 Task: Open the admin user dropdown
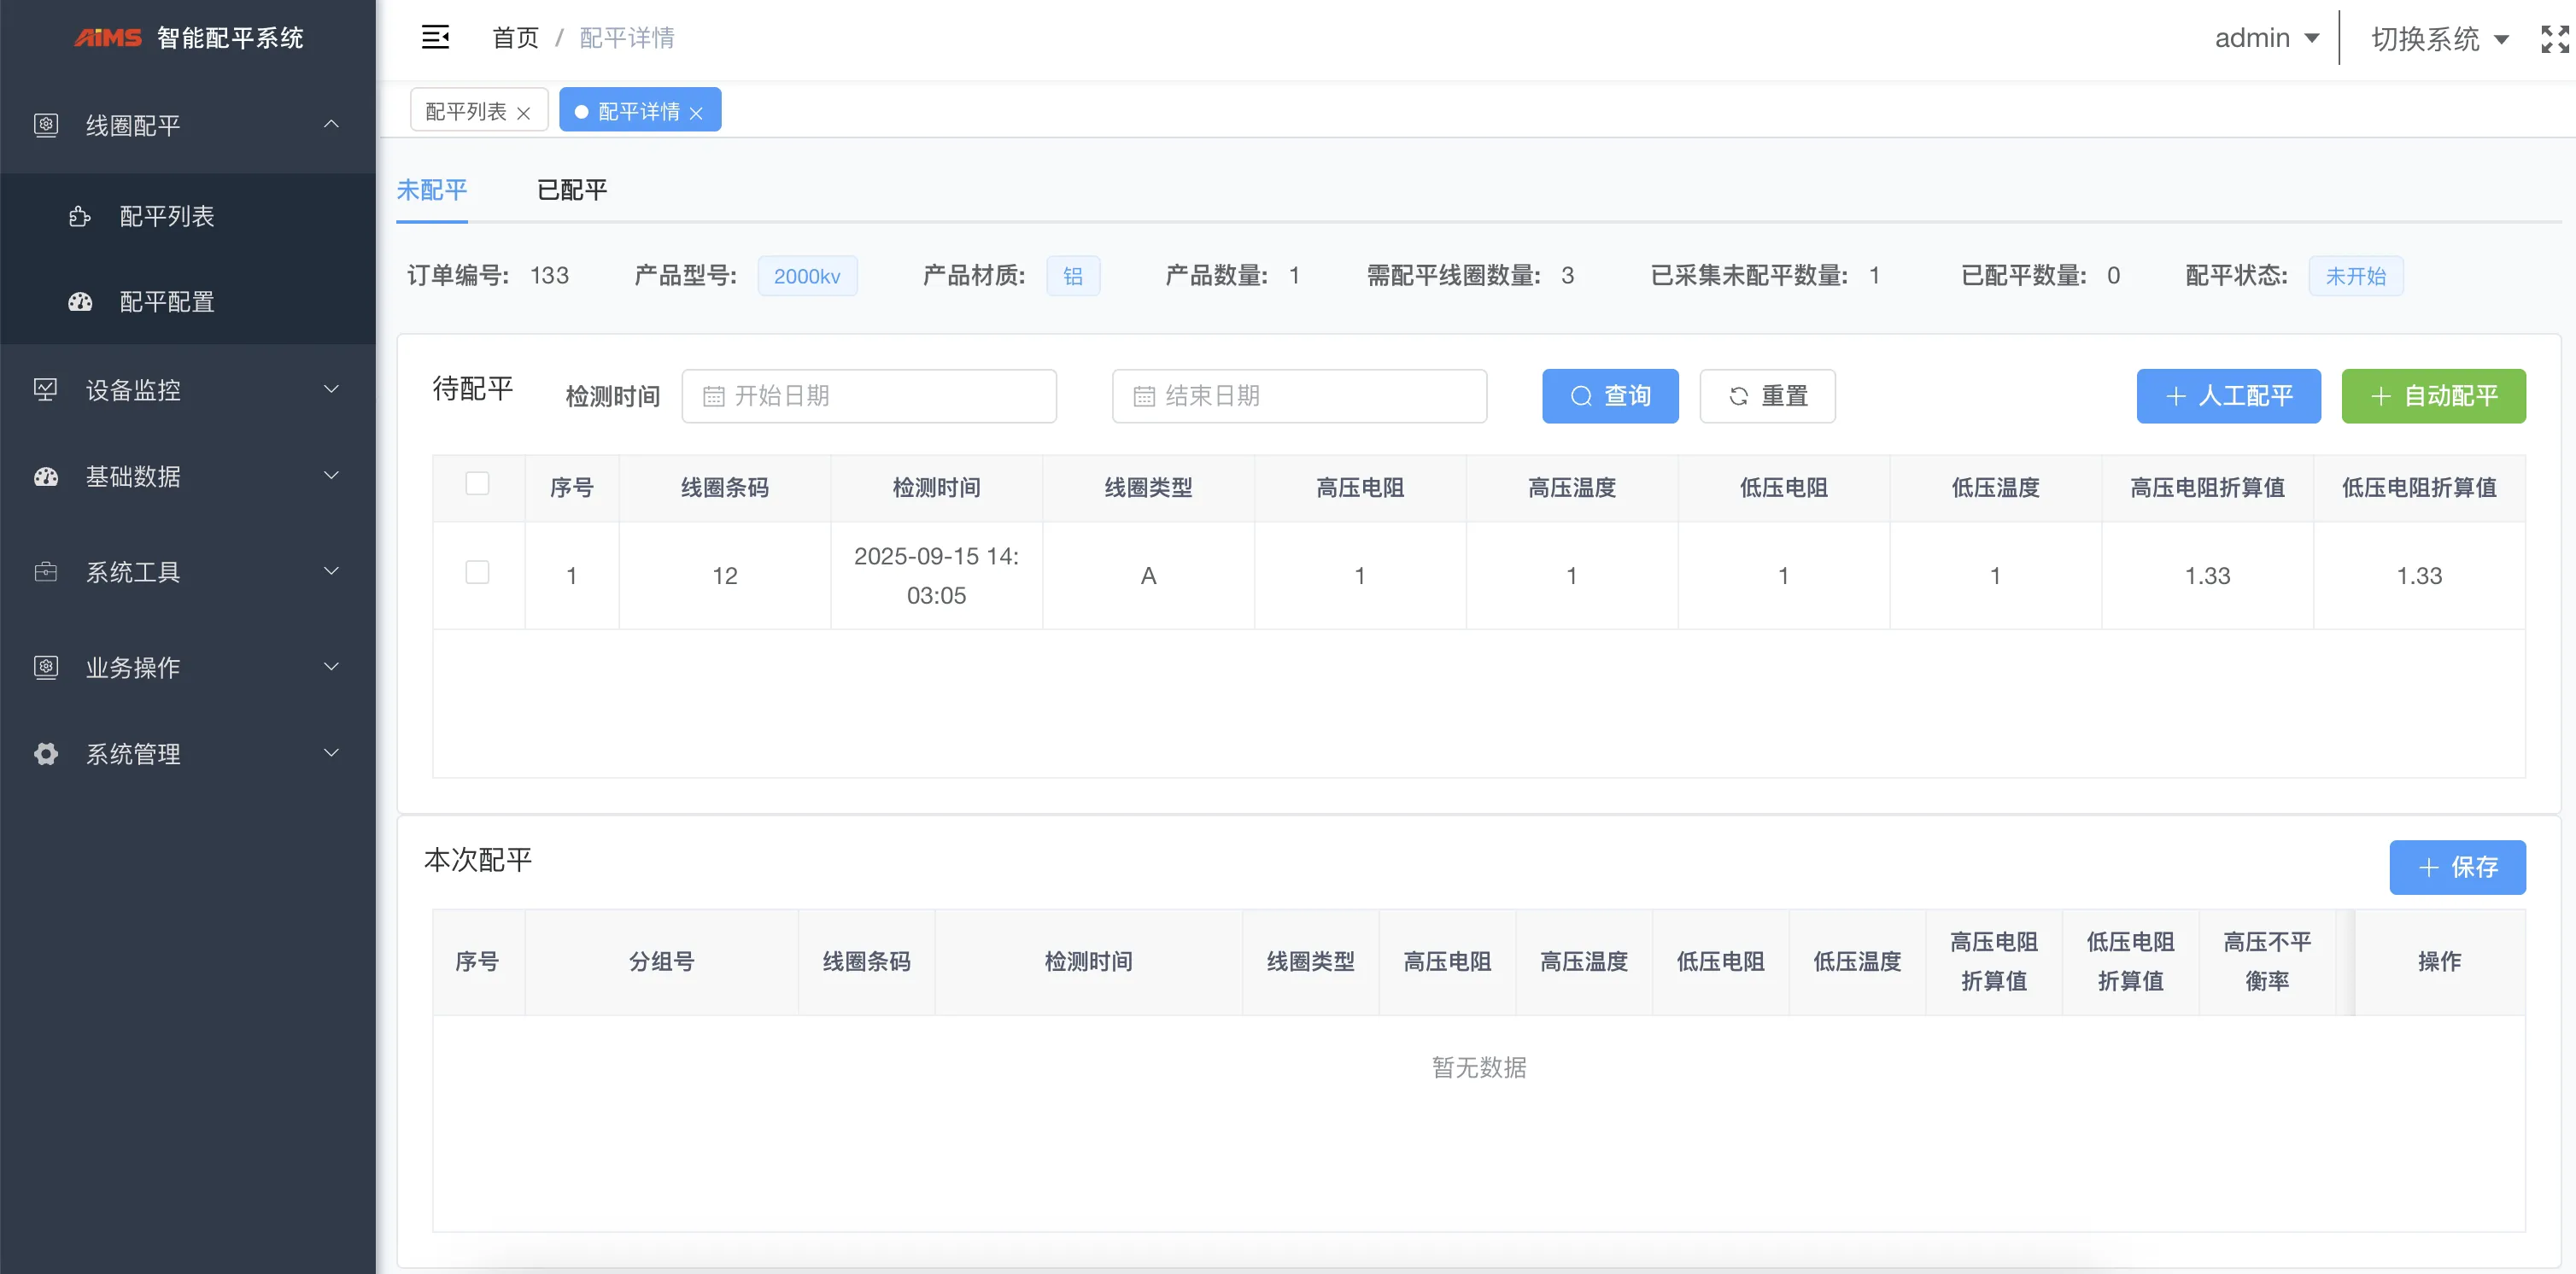[2266, 38]
